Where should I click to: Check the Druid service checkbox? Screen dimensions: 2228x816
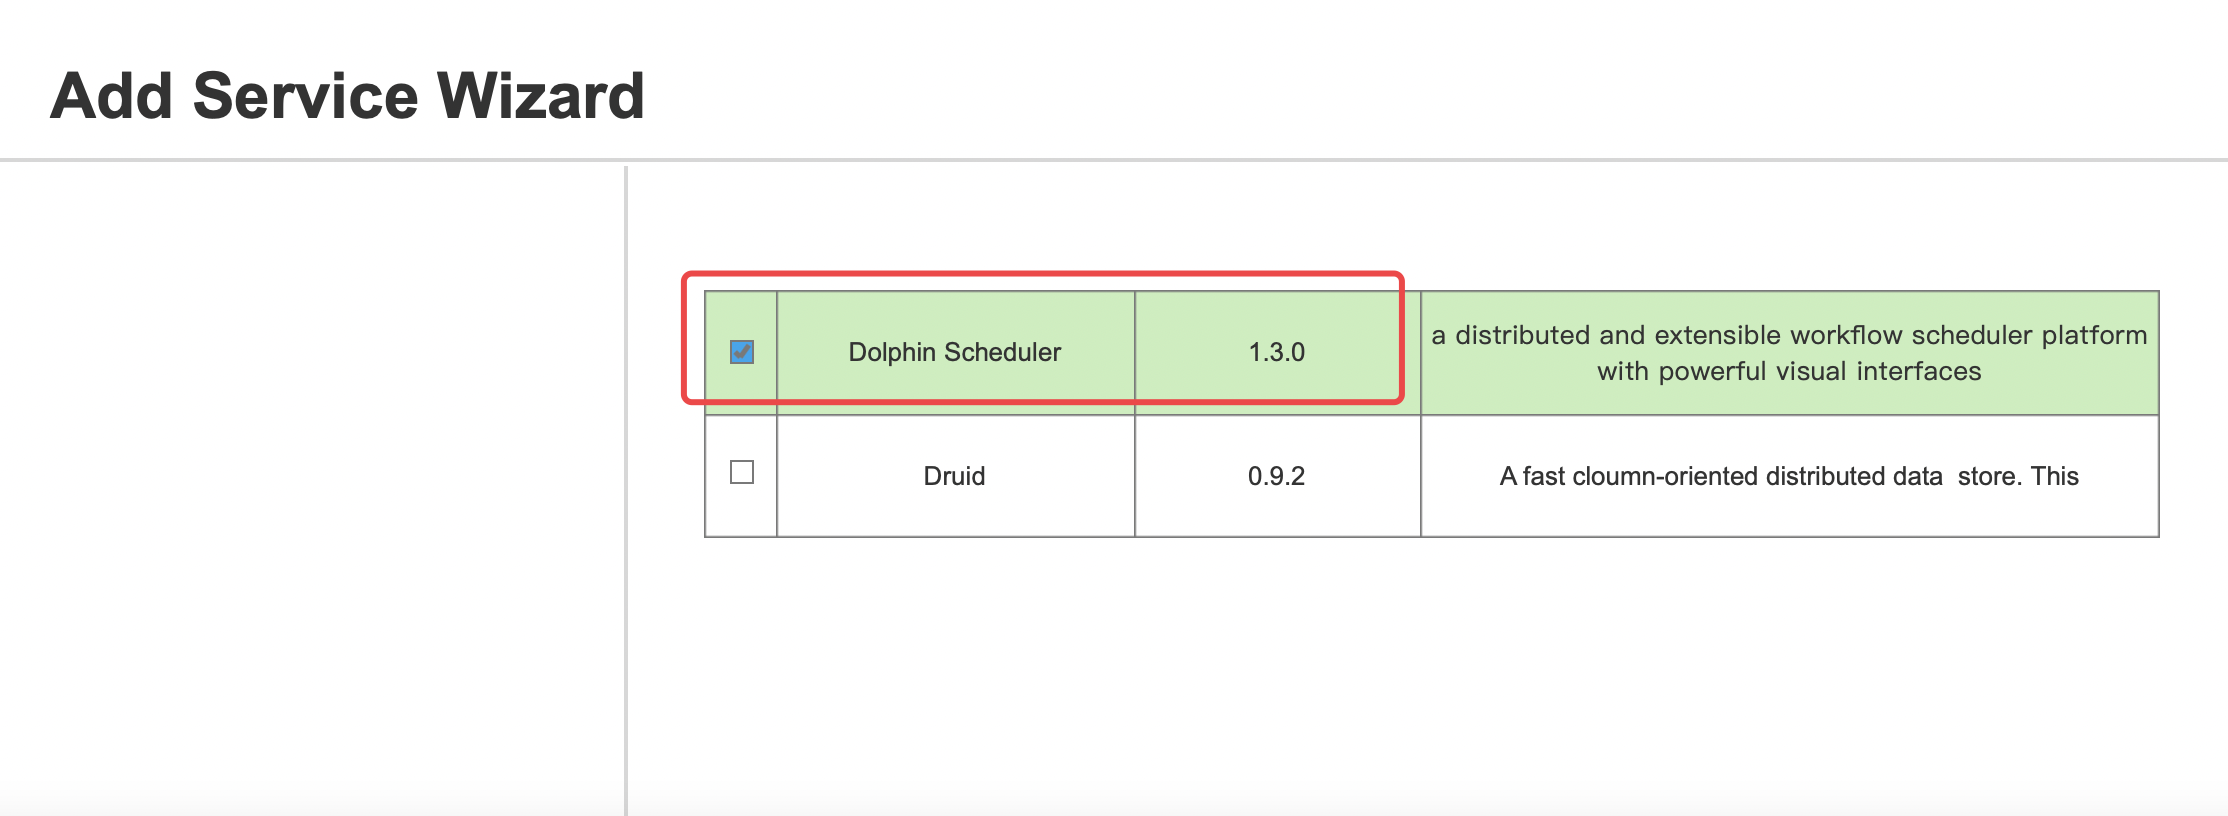[x=742, y=472]
